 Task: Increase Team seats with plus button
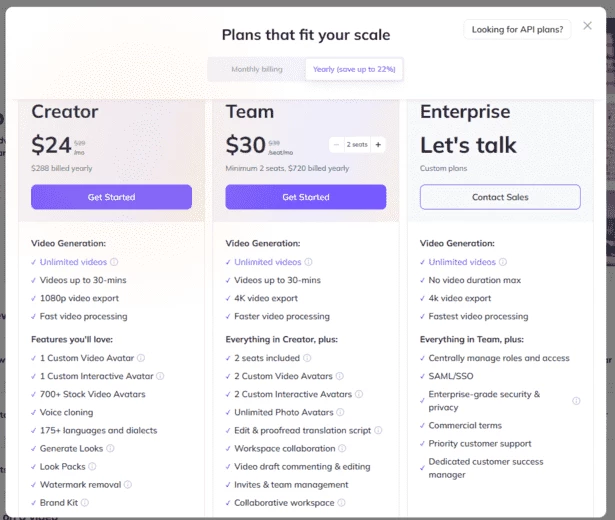click(x=378, y=145)
